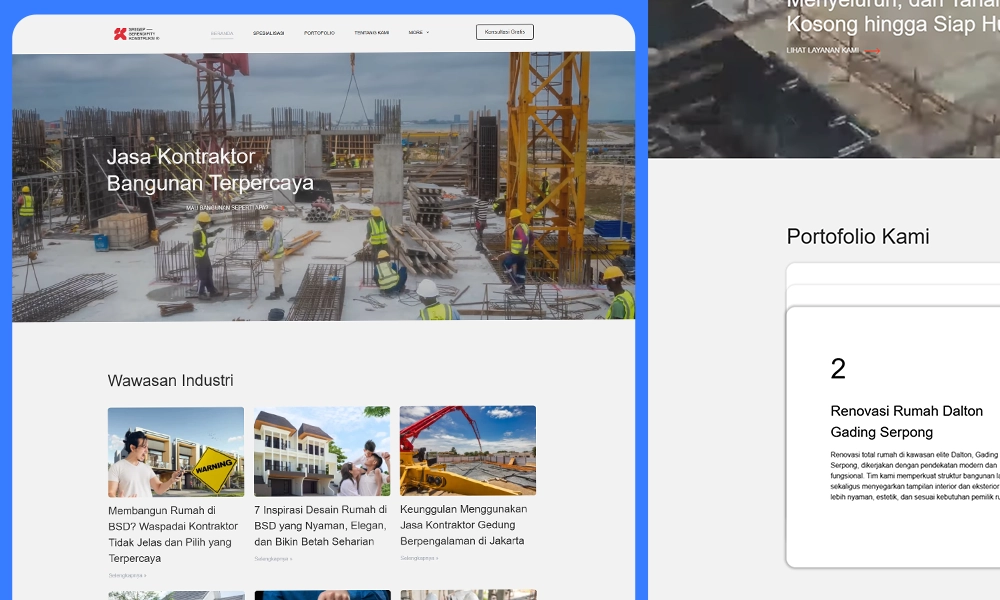Open the Beranda menu item
1000x600 pixels.
[222, 33]
